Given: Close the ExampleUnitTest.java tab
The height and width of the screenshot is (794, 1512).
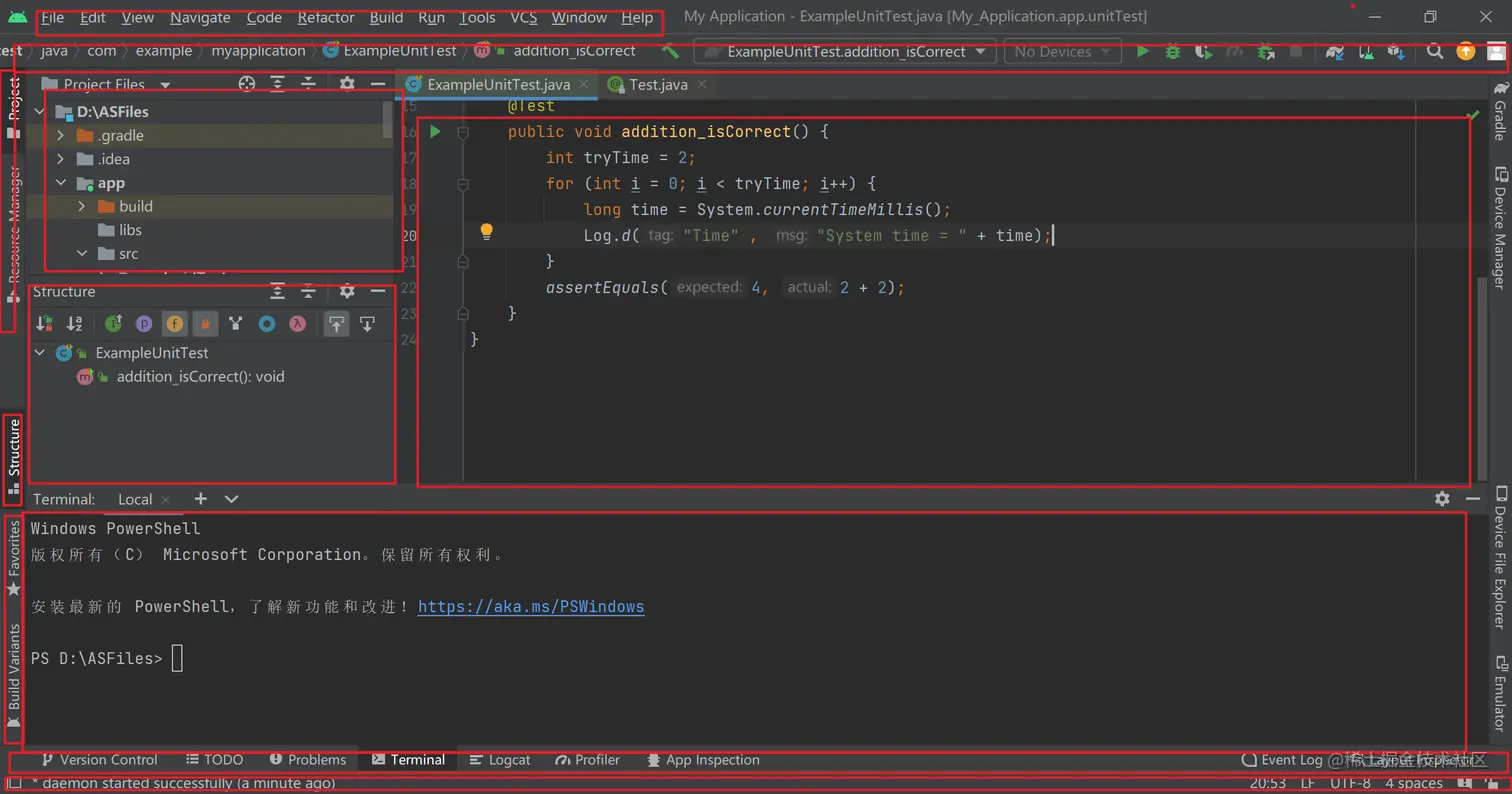Looking at the screenshot, I should point(582,84).
